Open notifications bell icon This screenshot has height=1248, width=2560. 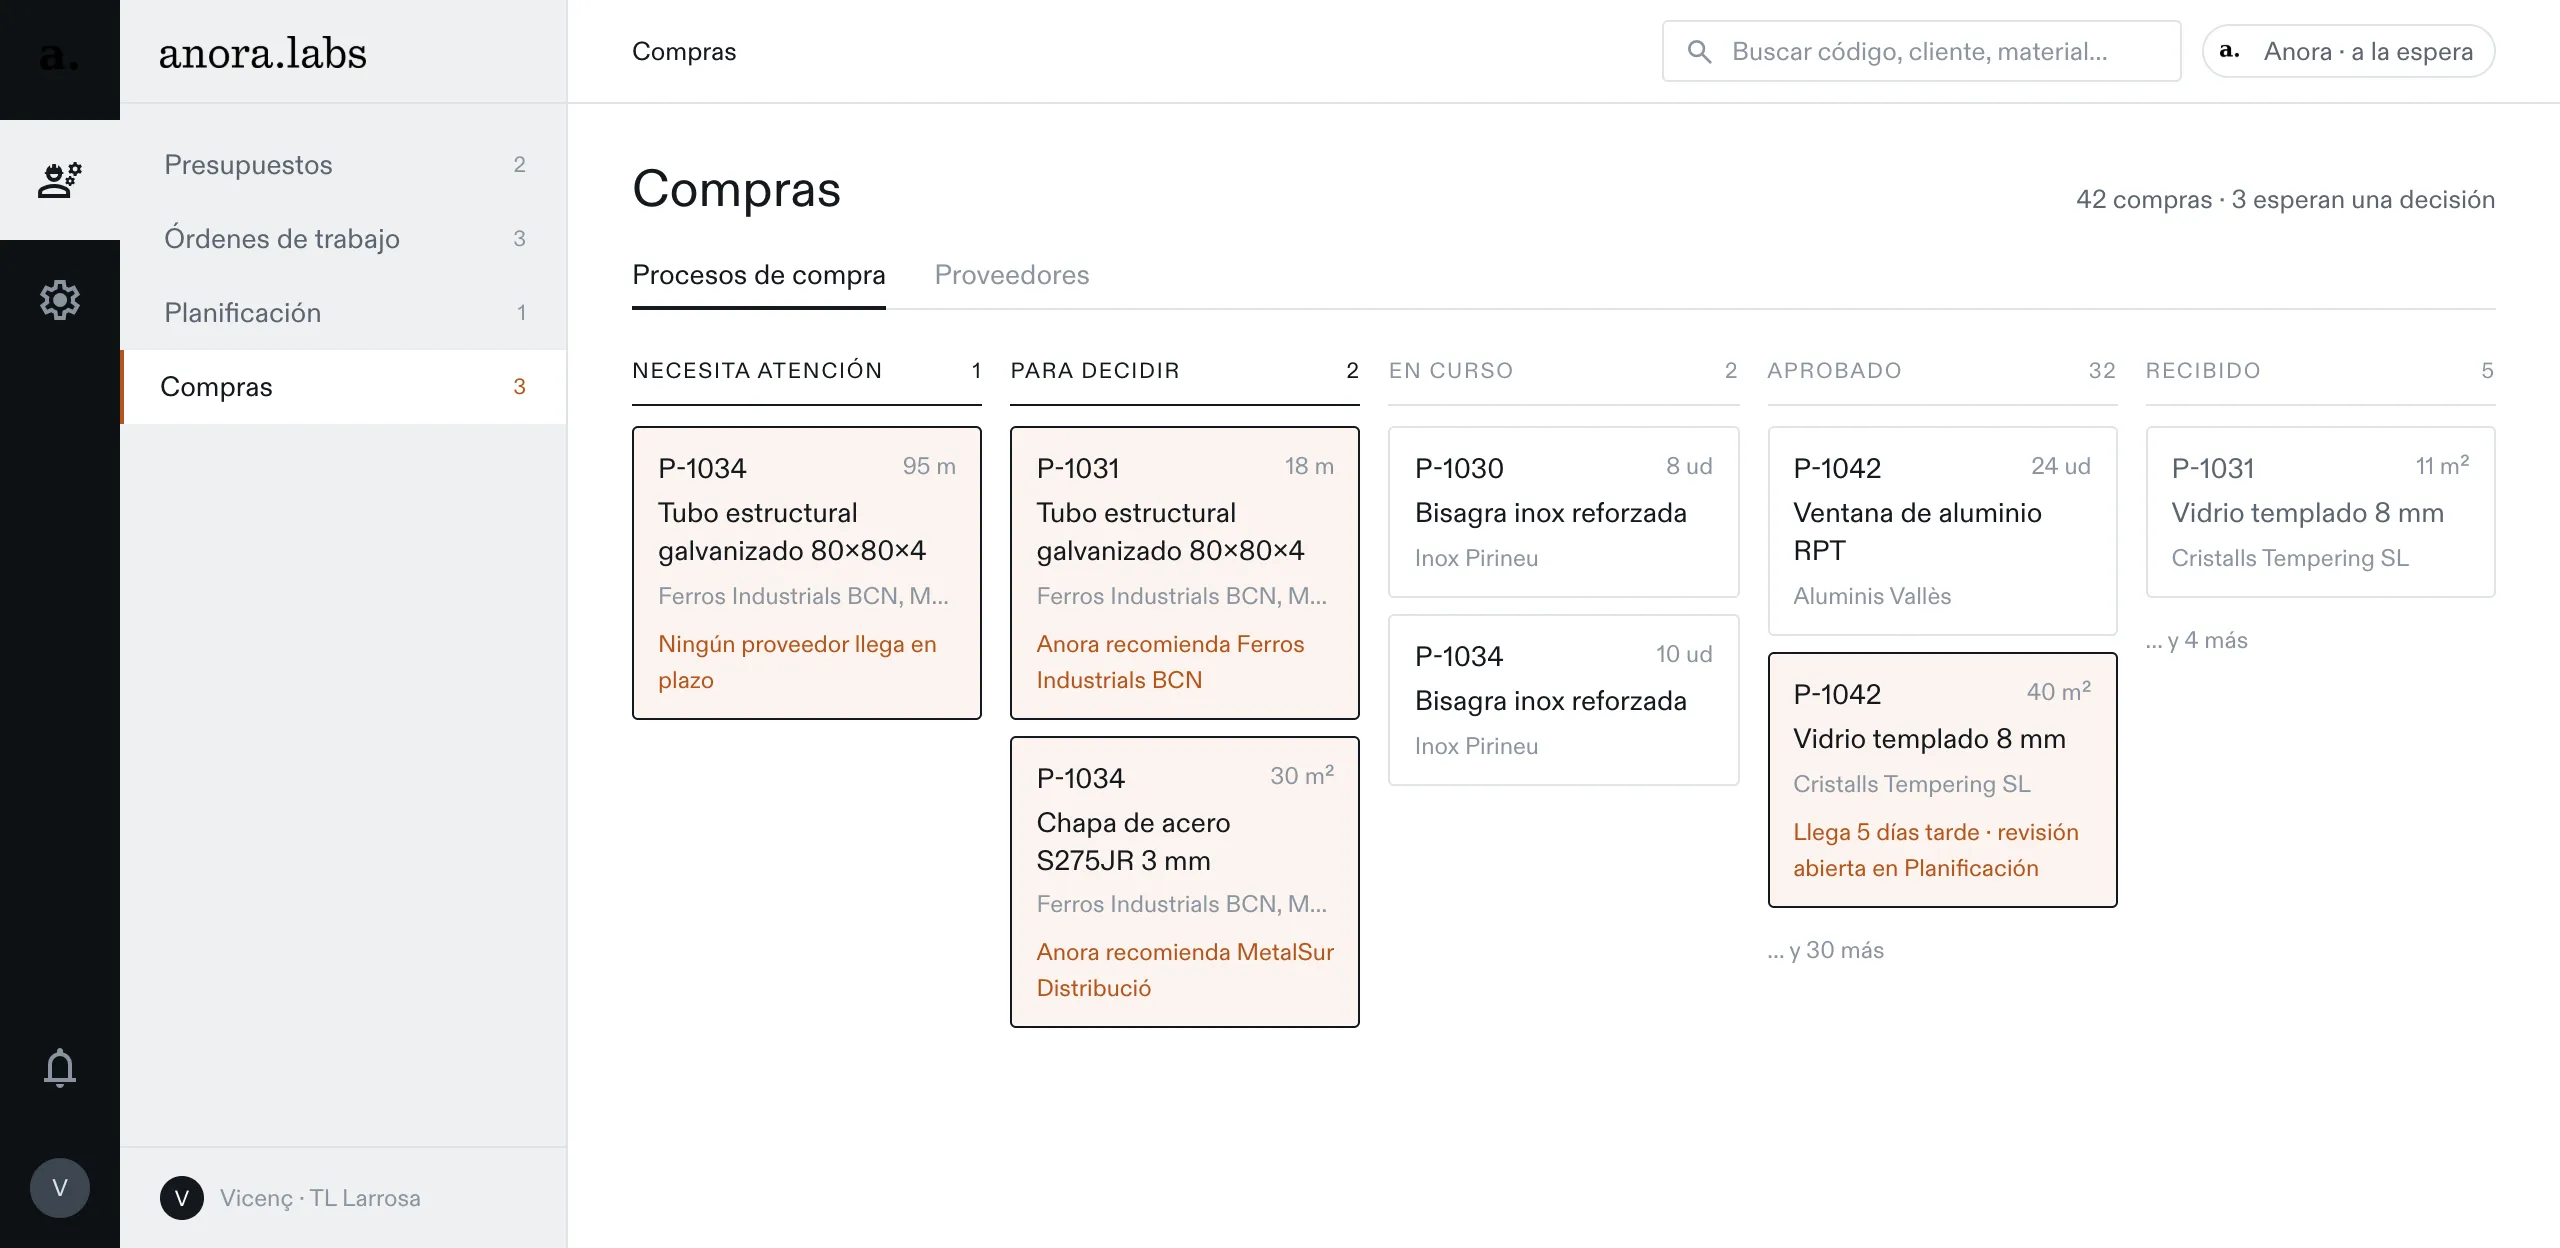click(x=59, y=1068)
